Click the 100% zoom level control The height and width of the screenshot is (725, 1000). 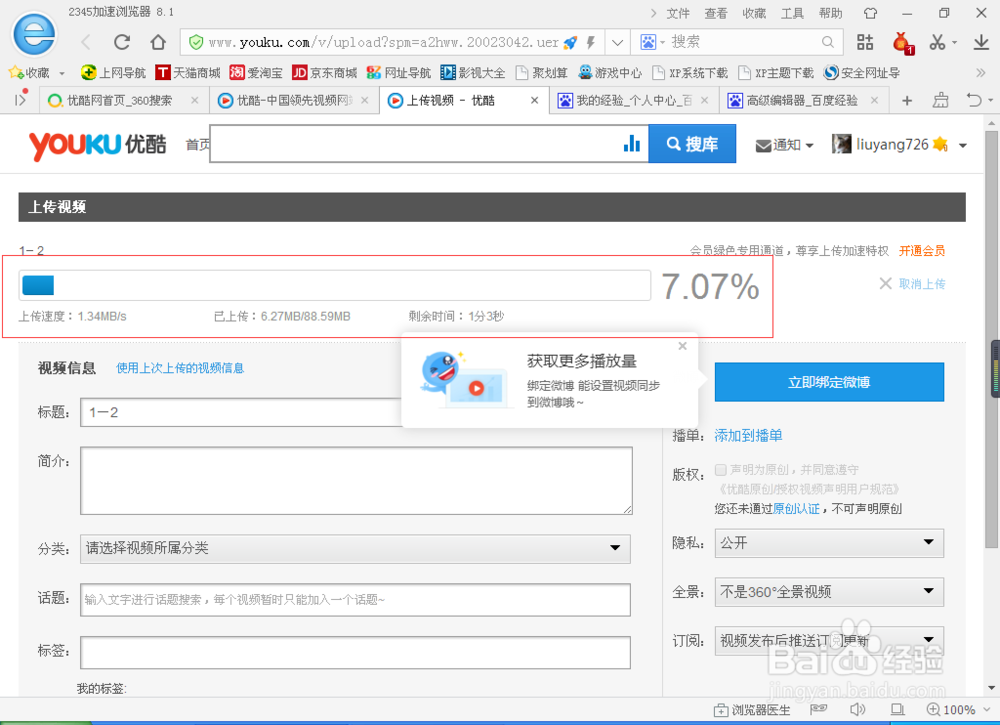[x=959, y=710]
